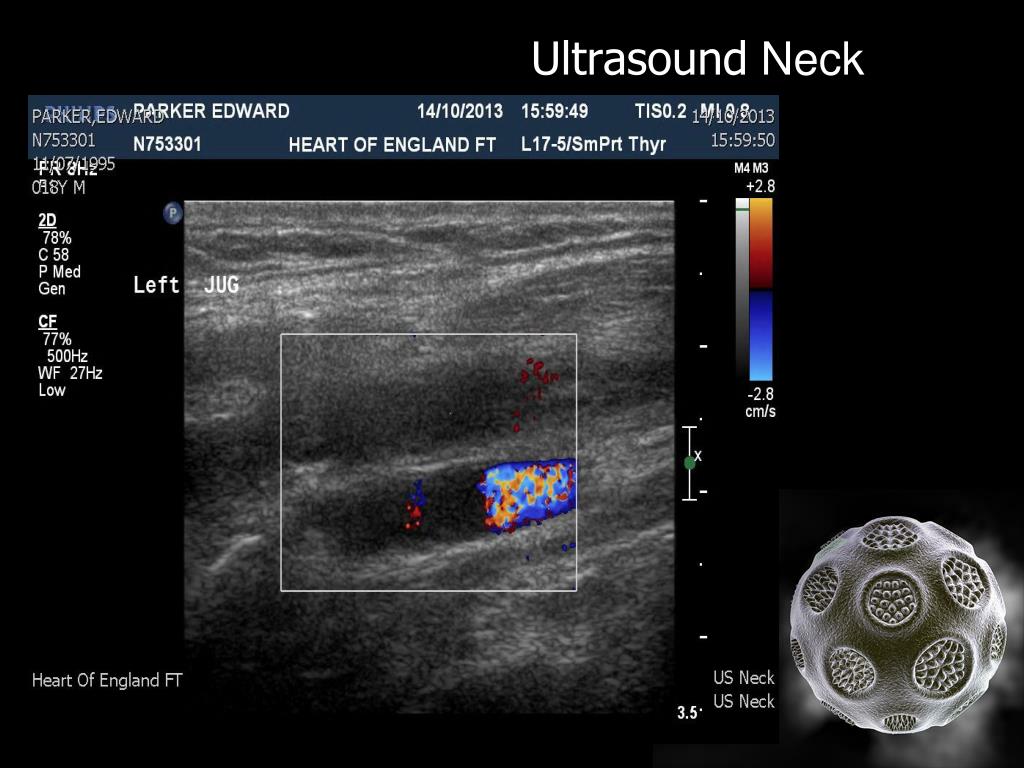Click the blue-orange flow patch in the vessel
Screen dimensions: 1024x768
(528, 493)
